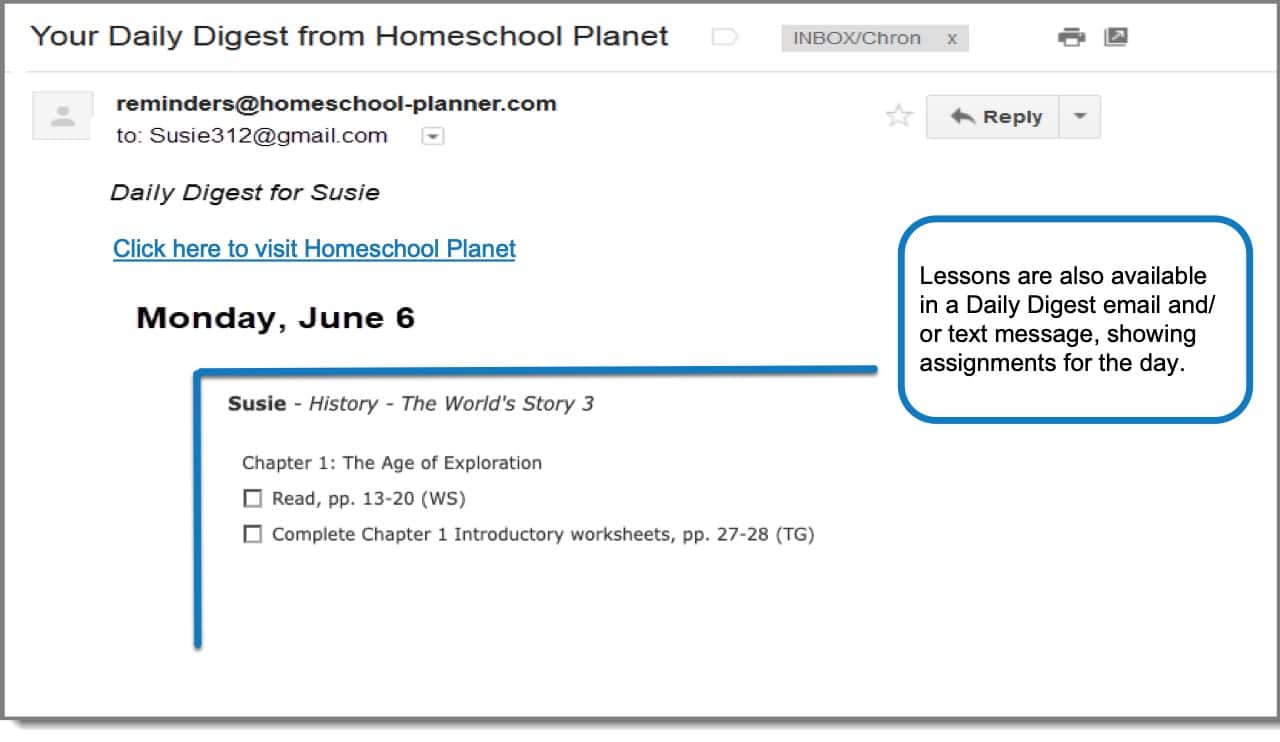Click the importance label marker icon
The width and height of the screenshot is (1280, 742).
click(724, 38)
